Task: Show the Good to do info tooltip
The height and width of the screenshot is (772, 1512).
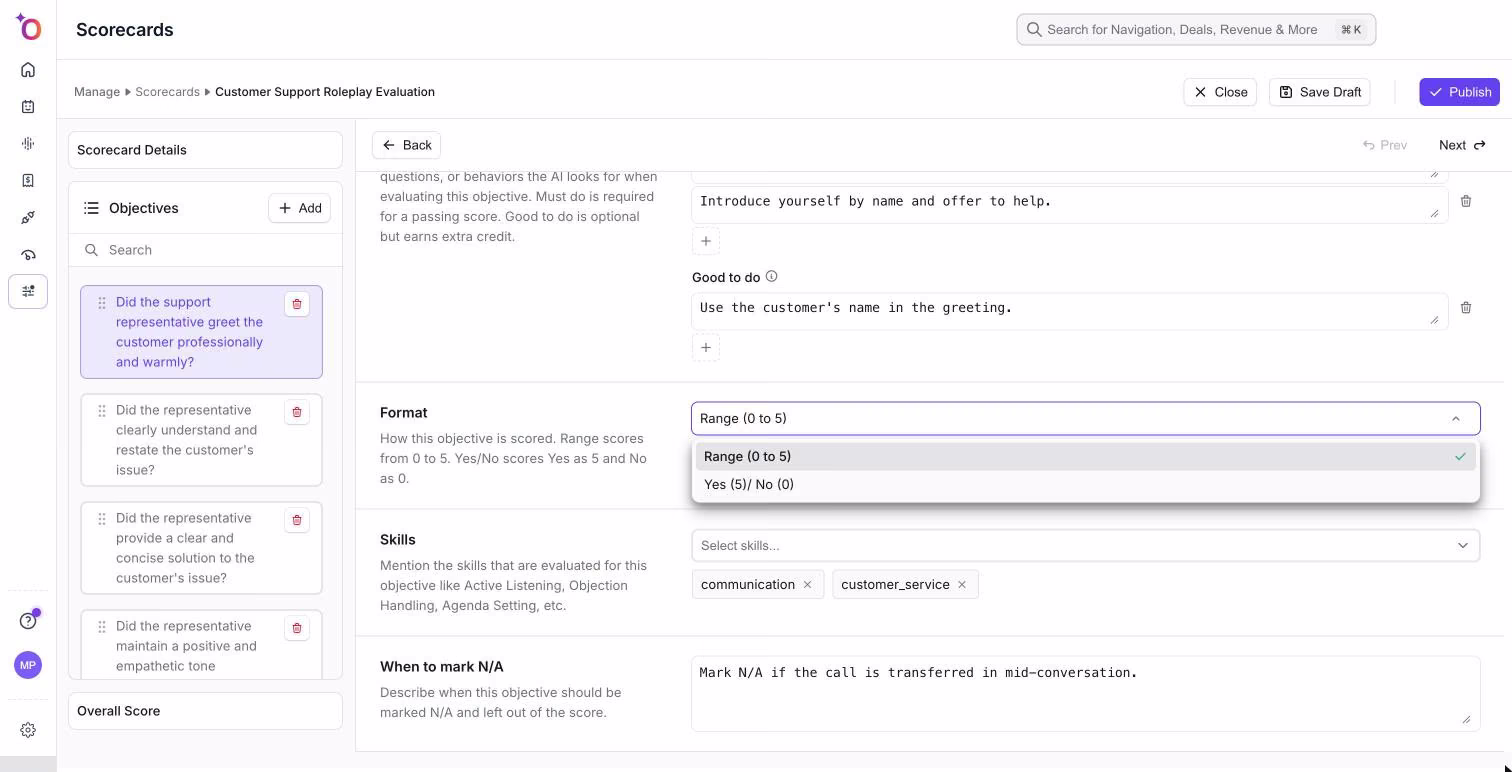Action: click(771, 277)
